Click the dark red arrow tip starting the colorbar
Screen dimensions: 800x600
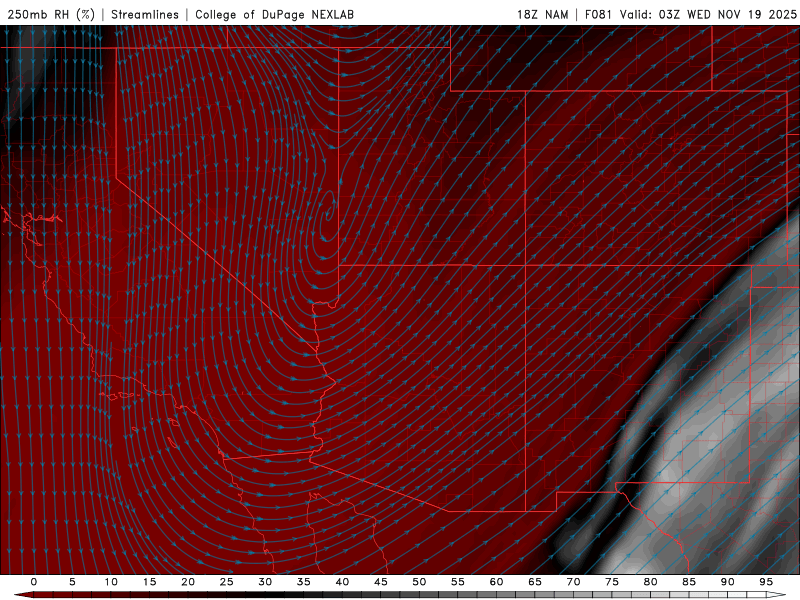pyautogui.click(x=23, y=595)
